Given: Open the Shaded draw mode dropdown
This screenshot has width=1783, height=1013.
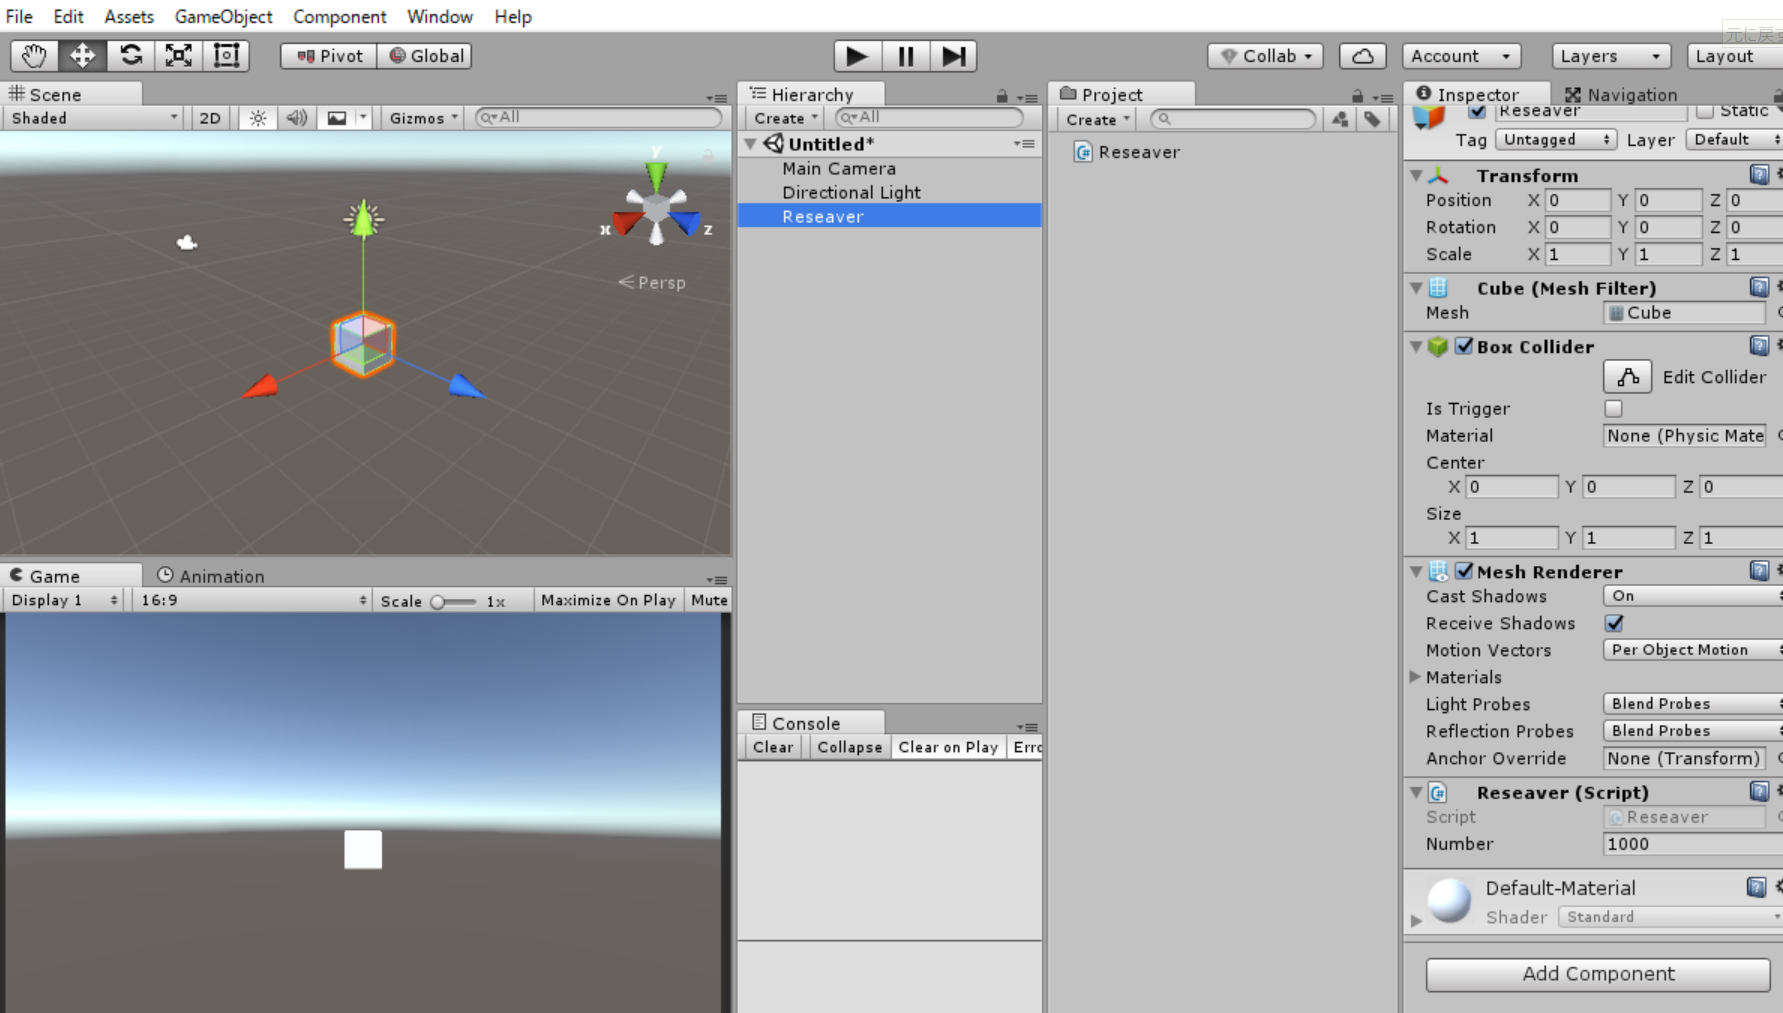Looking at the screenshot, I should [93, 118].
